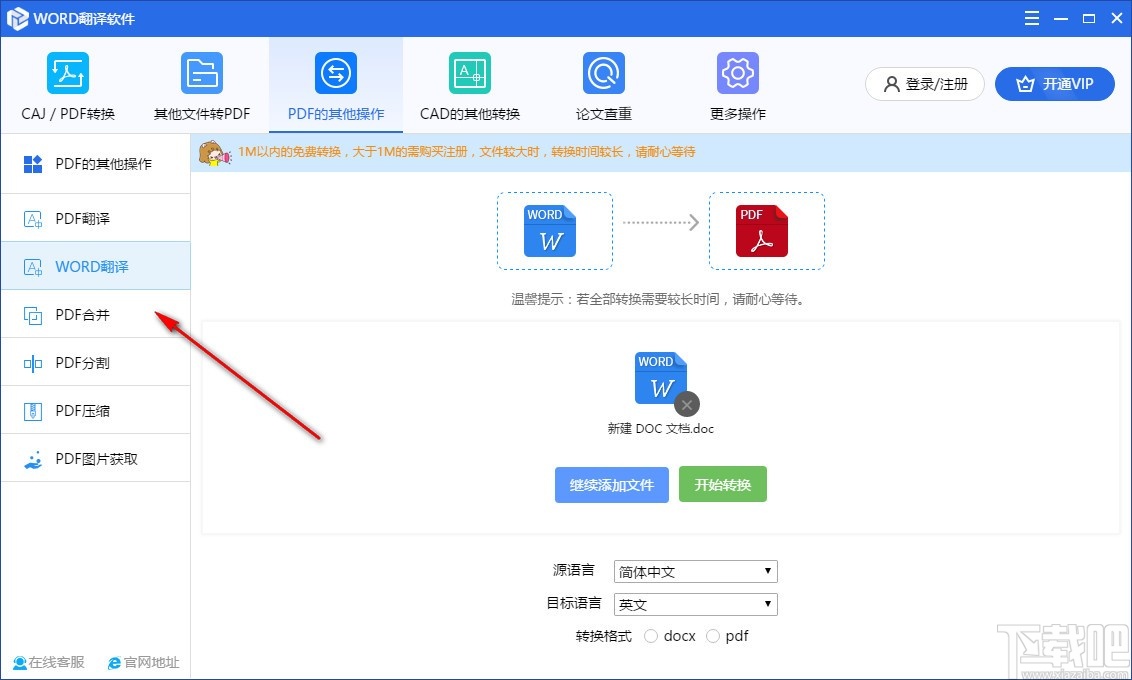Select the CAJ/PDF转换 conversion tool
The height and width of the screenshot is (680, 1132).
tap(66, 85)
